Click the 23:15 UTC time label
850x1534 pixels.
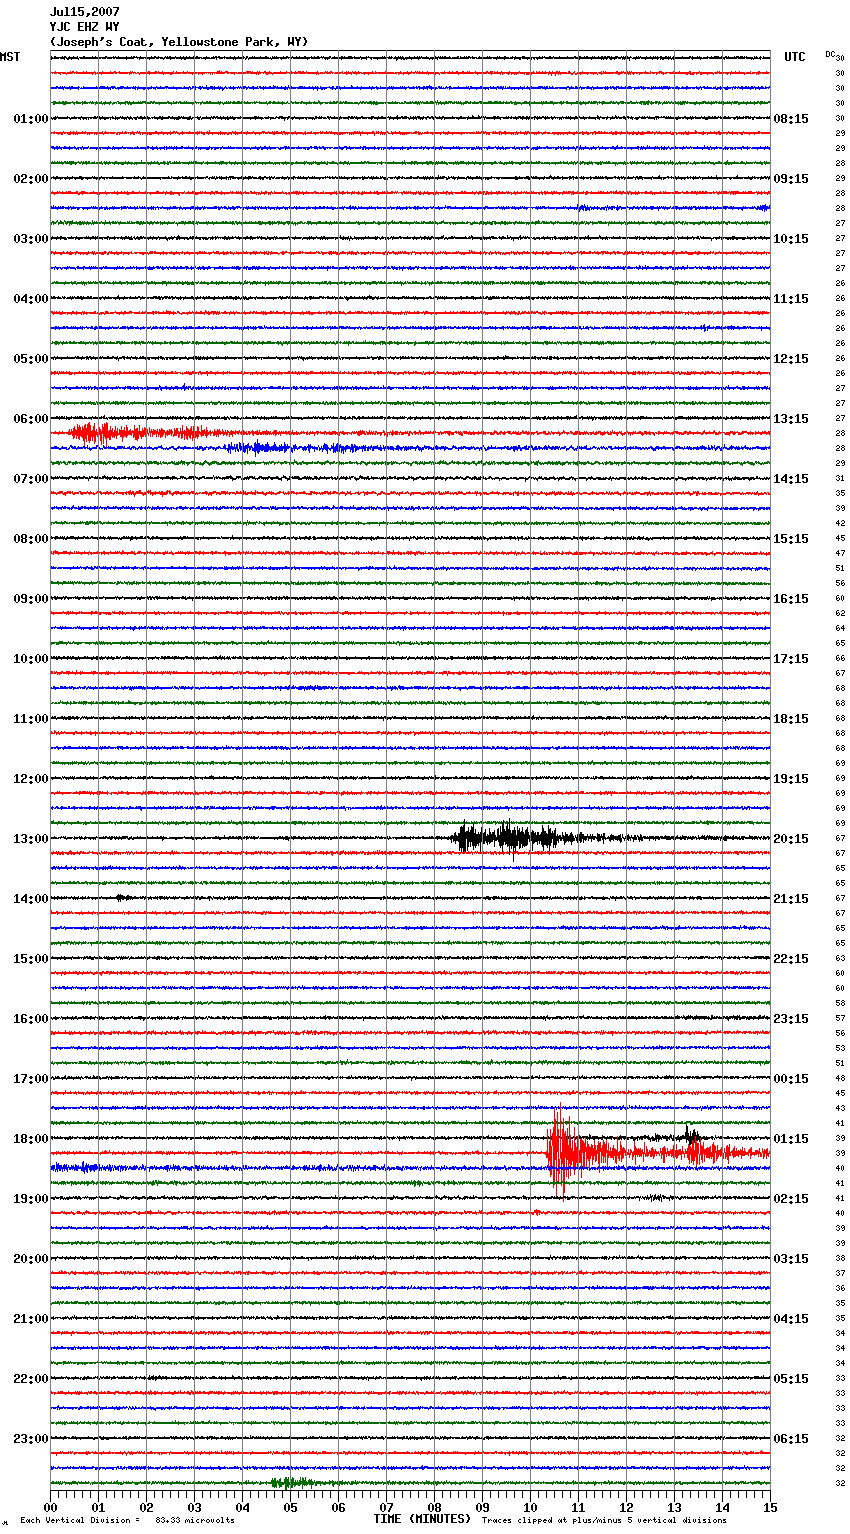pyautogui.click(x=791, y=1019)
